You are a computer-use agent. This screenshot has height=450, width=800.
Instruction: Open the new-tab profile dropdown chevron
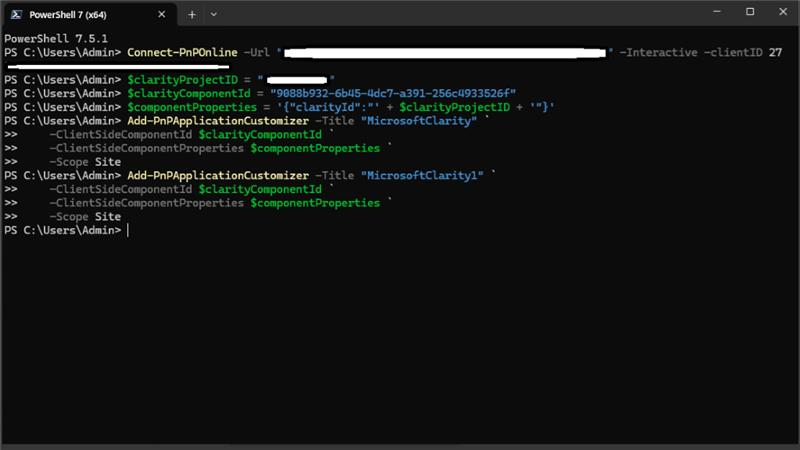pos(214,15)
